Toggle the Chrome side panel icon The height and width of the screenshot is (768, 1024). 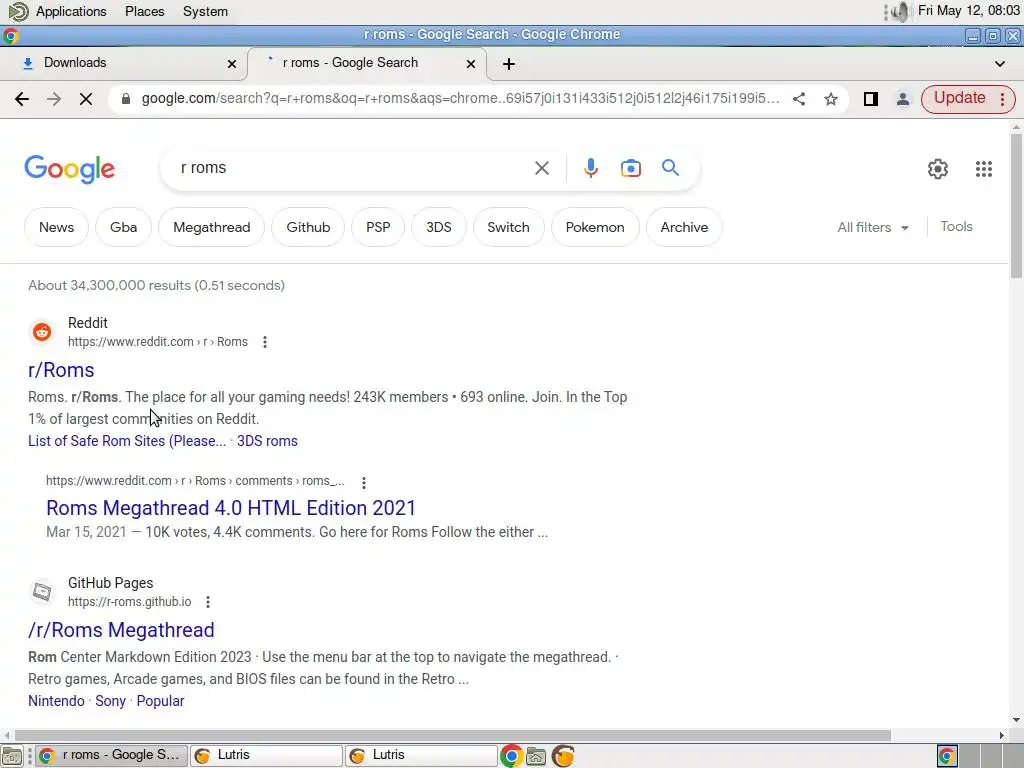tap(871, 99)
